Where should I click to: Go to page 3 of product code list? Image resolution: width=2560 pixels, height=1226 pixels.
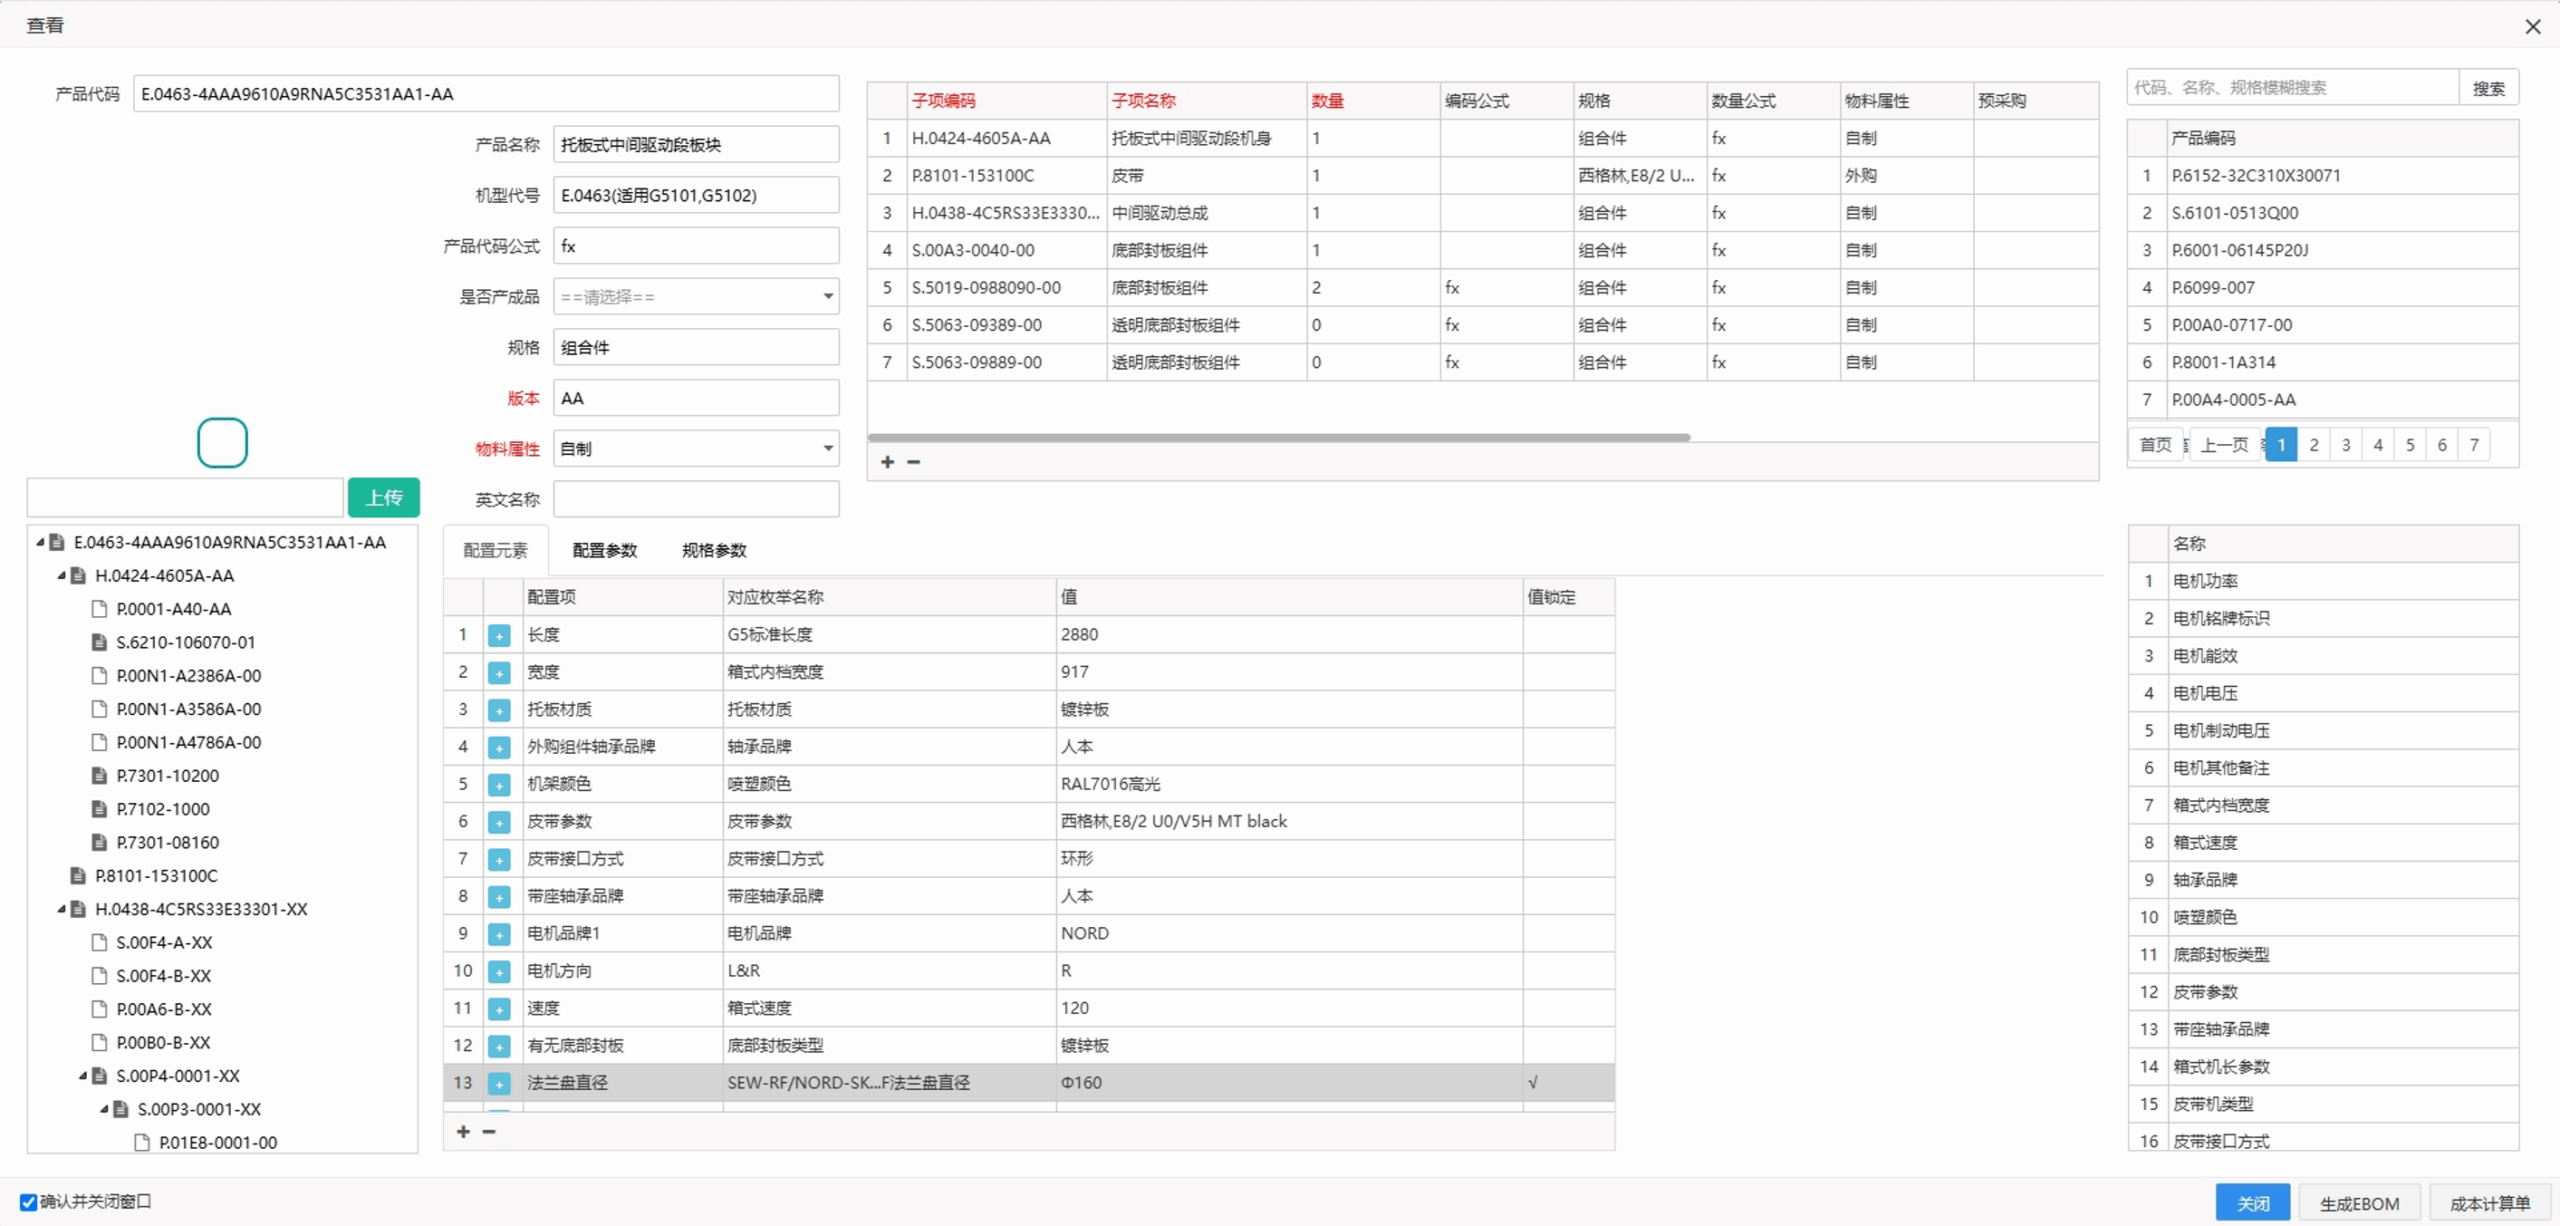point(2345,445)
